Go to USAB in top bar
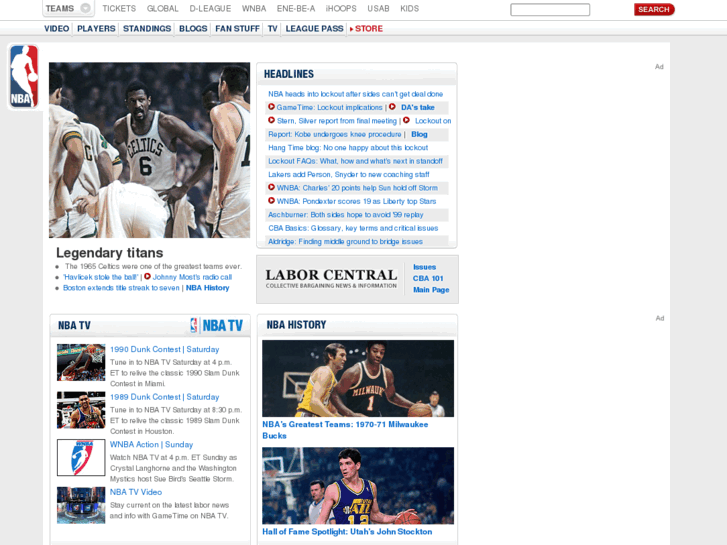This screenshot has height=545, width=727. tap(378, 8)
